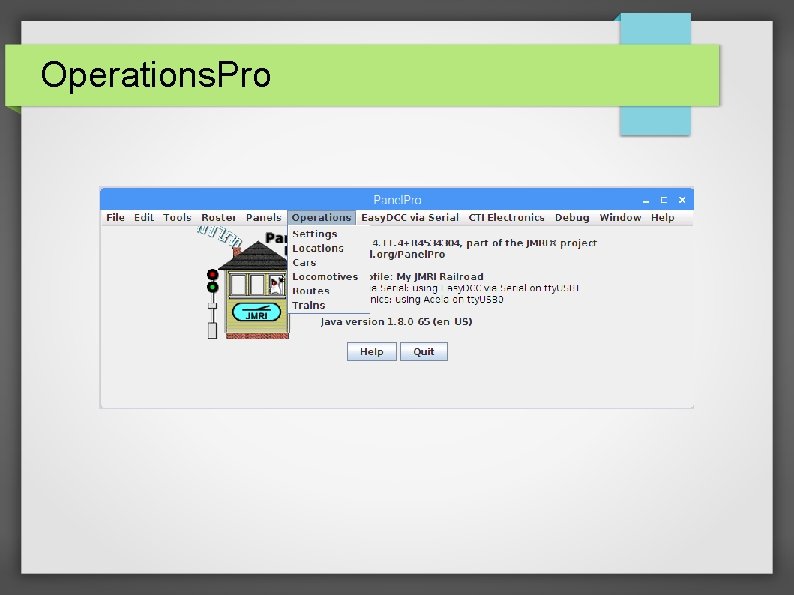
Task: Open the Roster menu
Action: pyautogui.click(x=218, y=218)
